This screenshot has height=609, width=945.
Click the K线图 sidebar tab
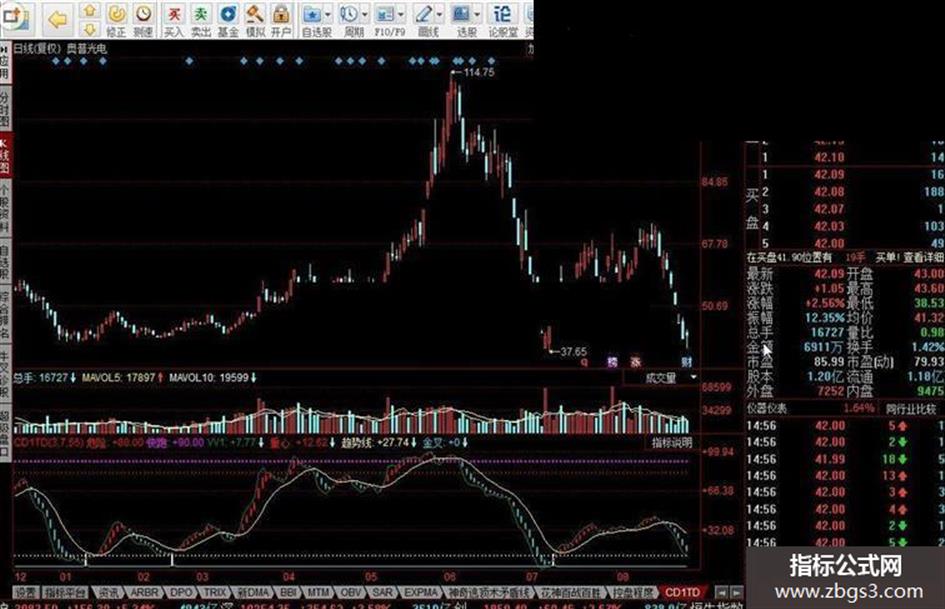point(5,155)
